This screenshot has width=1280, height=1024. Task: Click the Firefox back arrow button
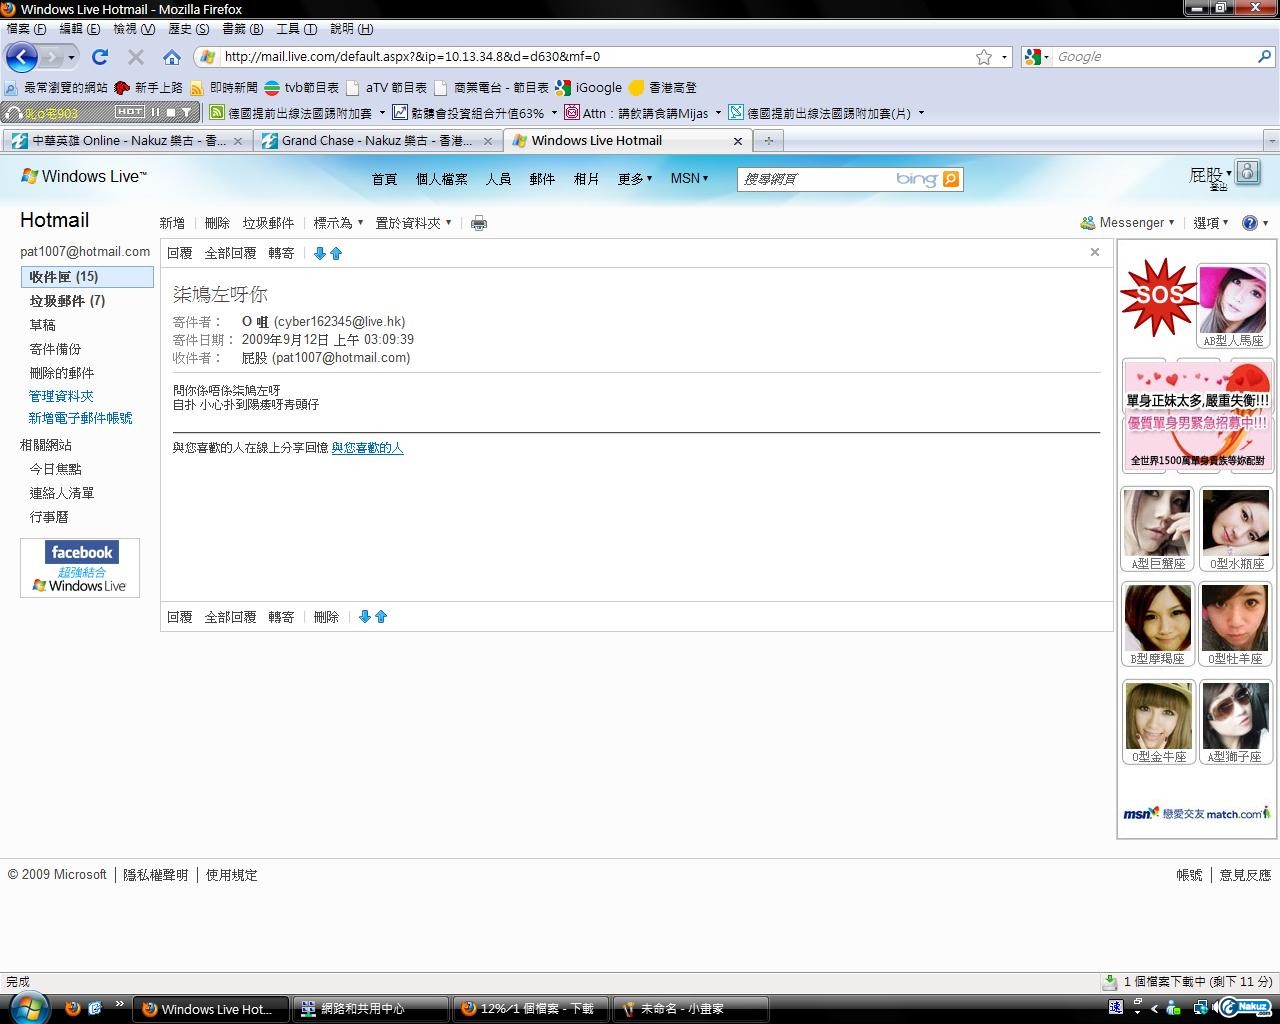point(22,57)
